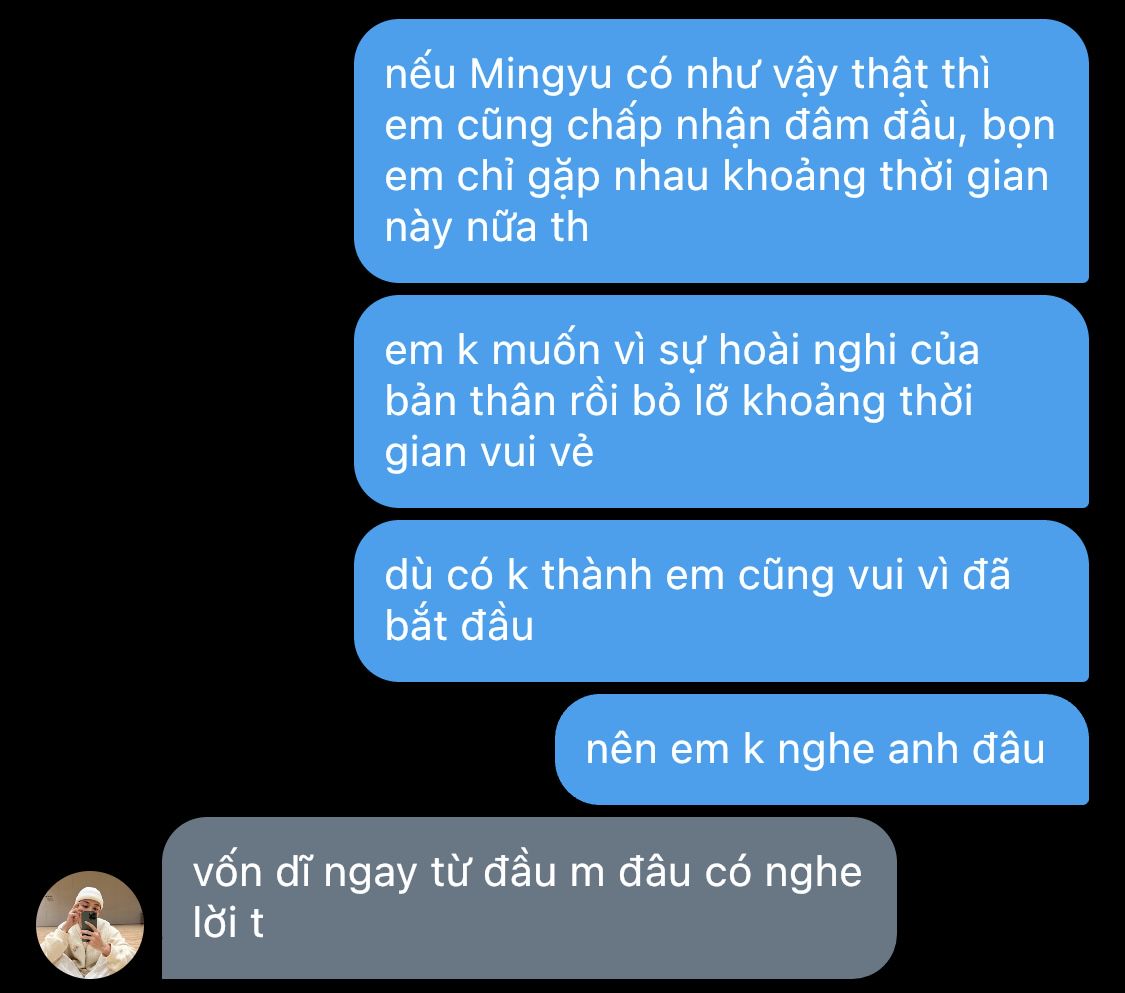This screenshot has height=993, width=1125.
Task: Select the 'dù có k thành em' bubble
Action: [x=721, y=601]
